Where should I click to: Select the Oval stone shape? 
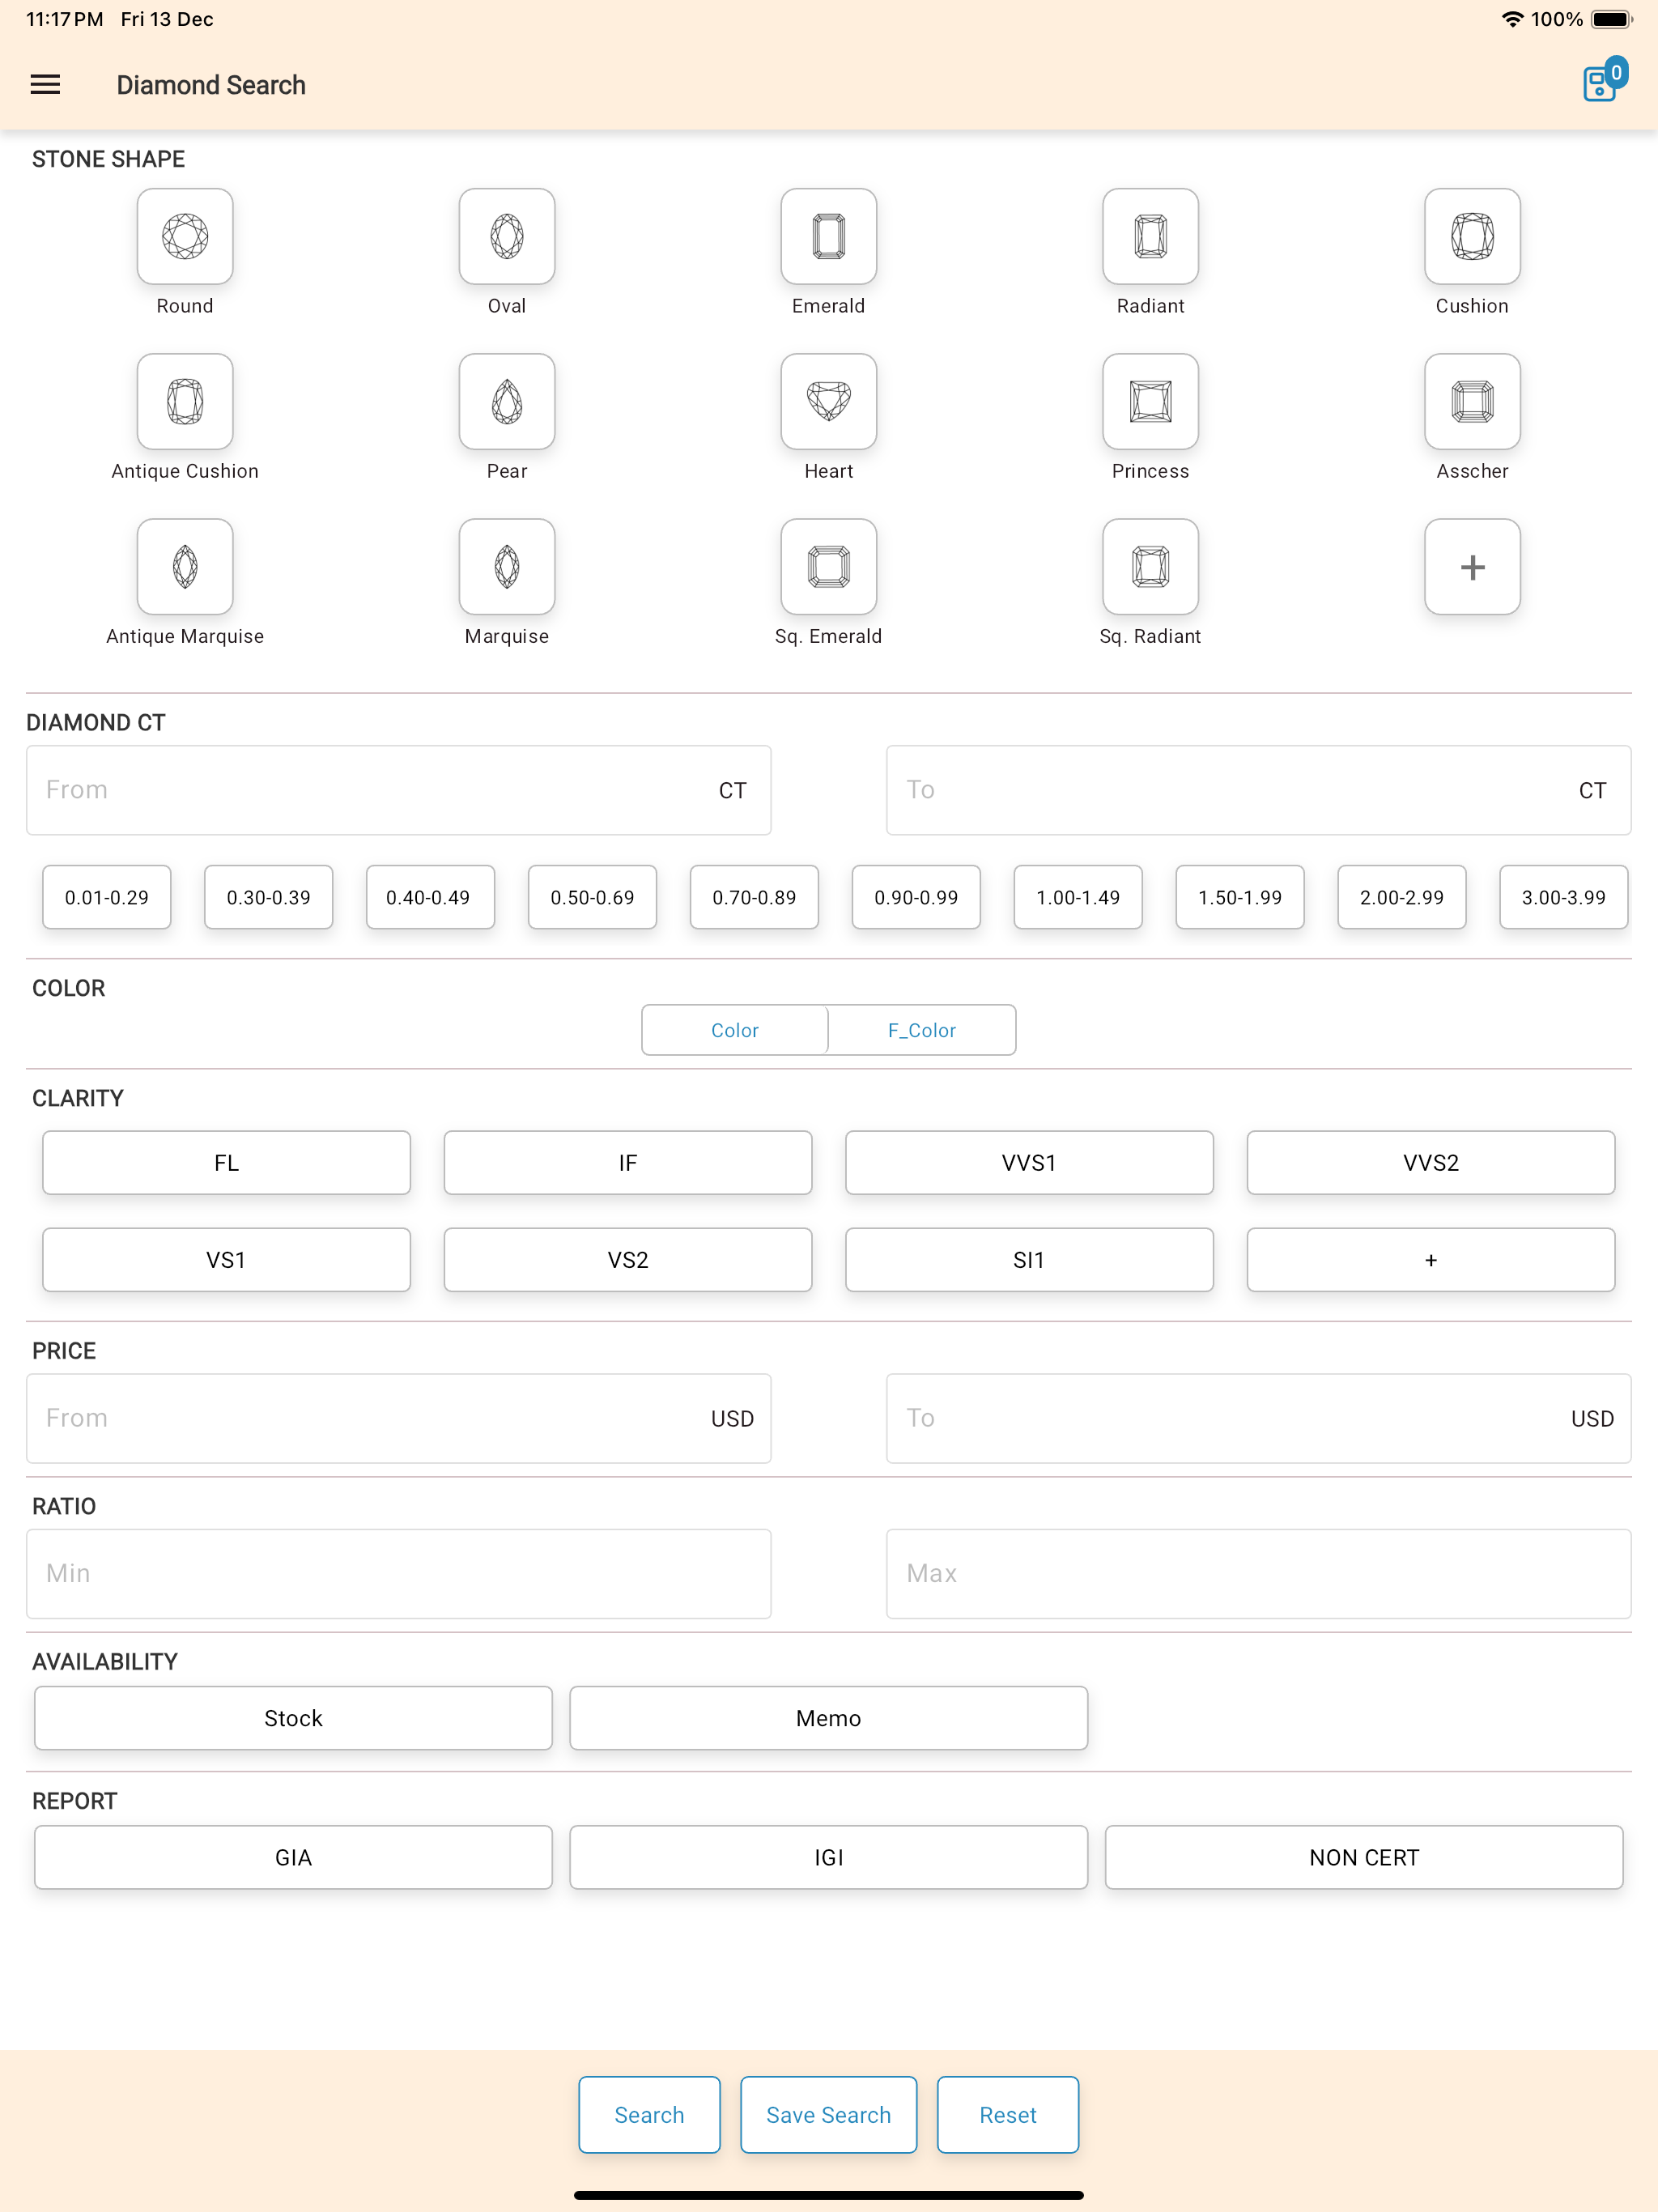point(507,237)
